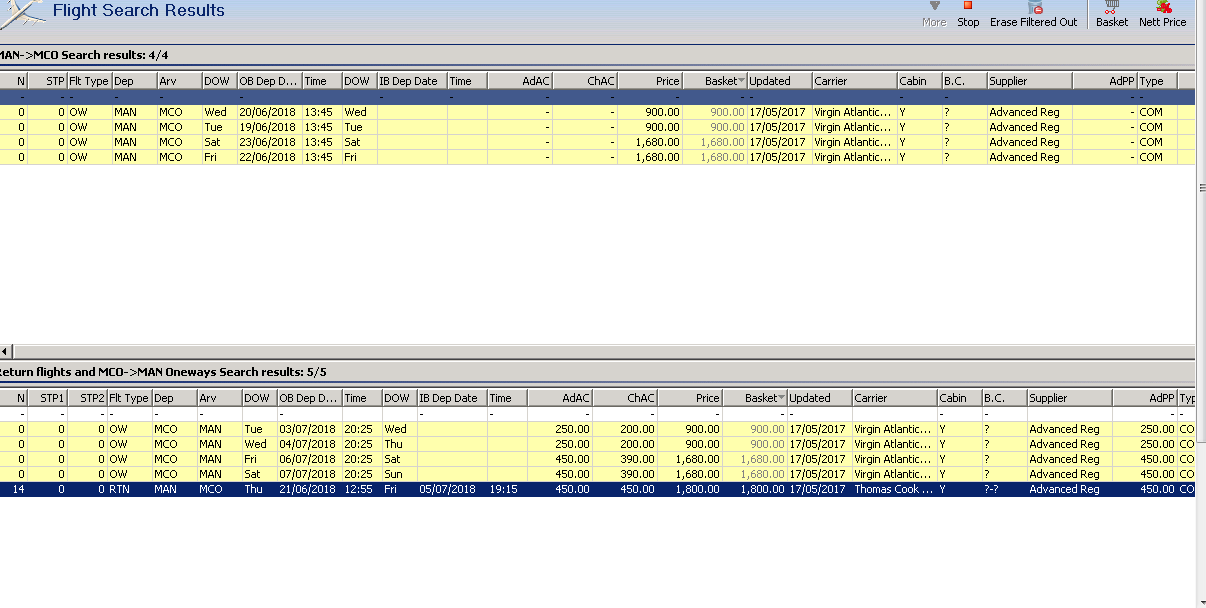Click the AdAC header in top table
The image size is (1206, 608).
[x=520, y=81]
